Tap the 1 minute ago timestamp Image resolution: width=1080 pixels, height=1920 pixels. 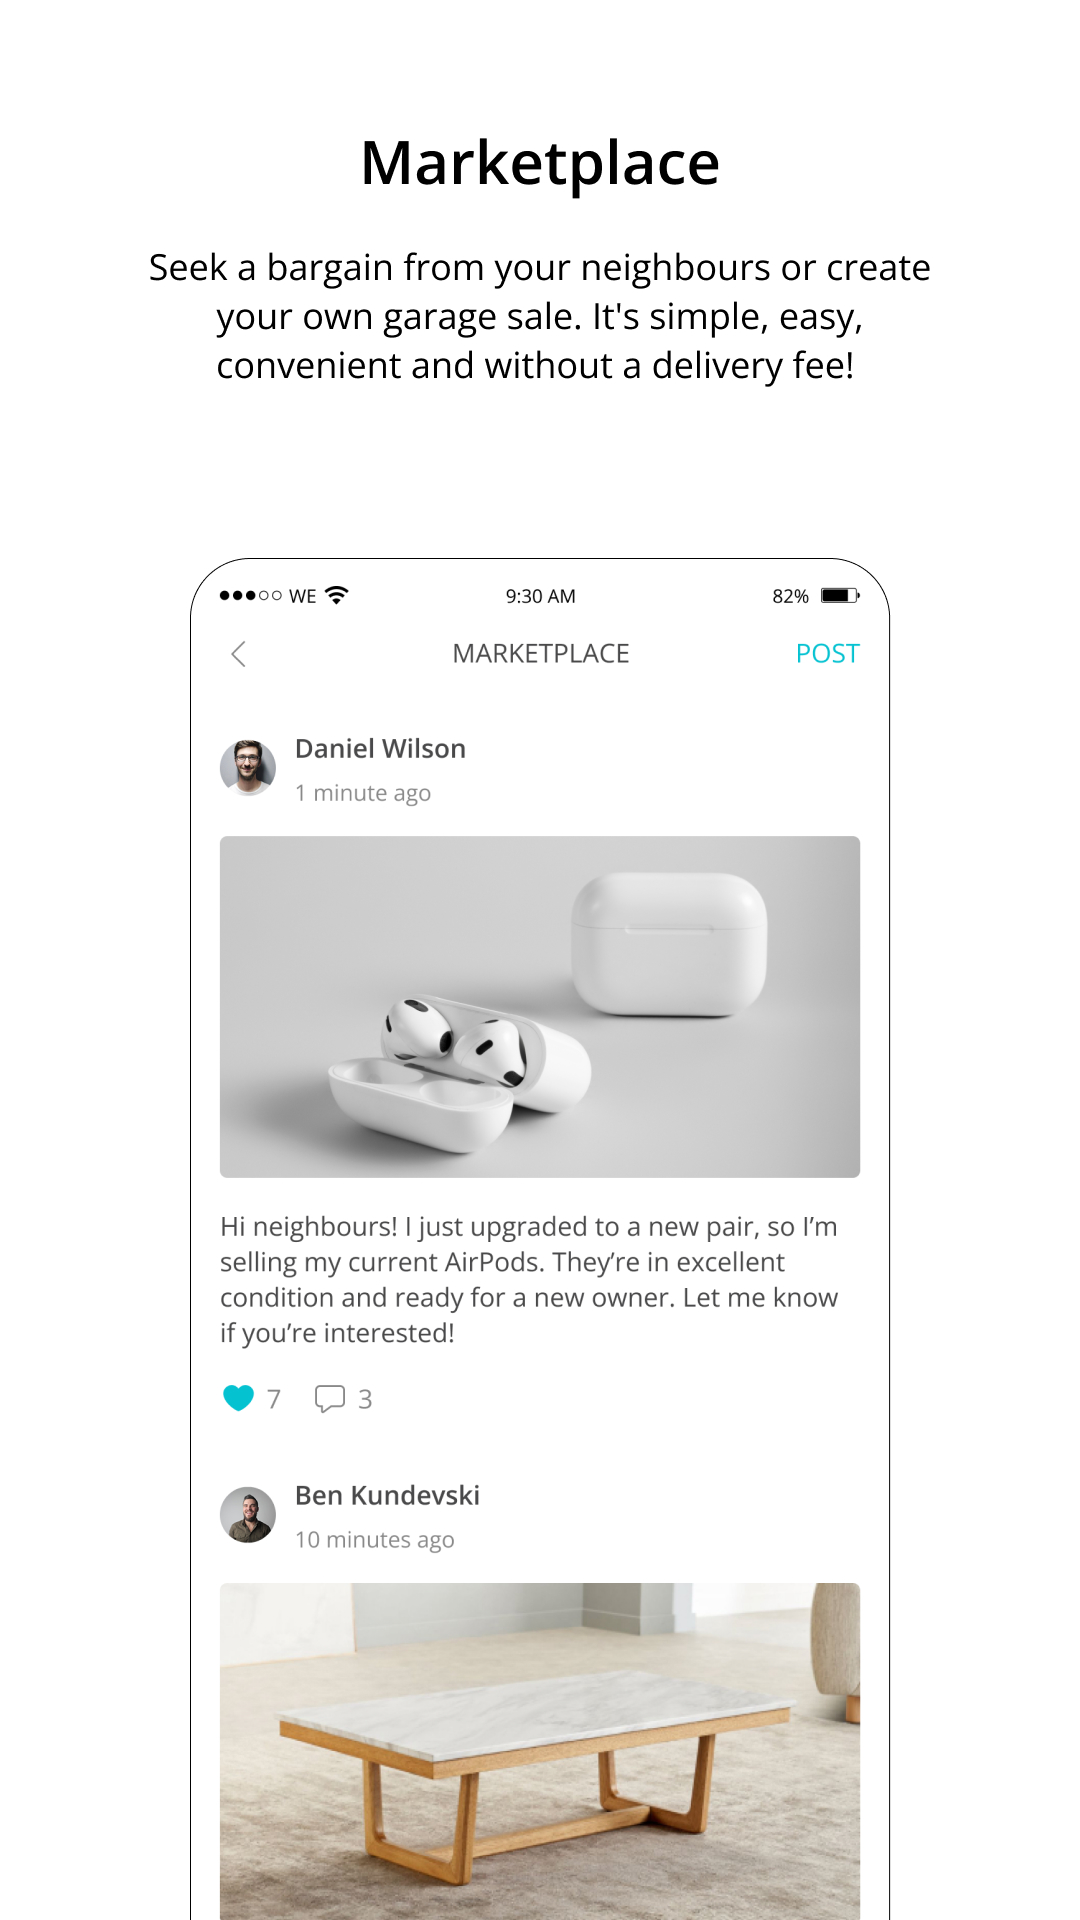click(x=363, y=793)
